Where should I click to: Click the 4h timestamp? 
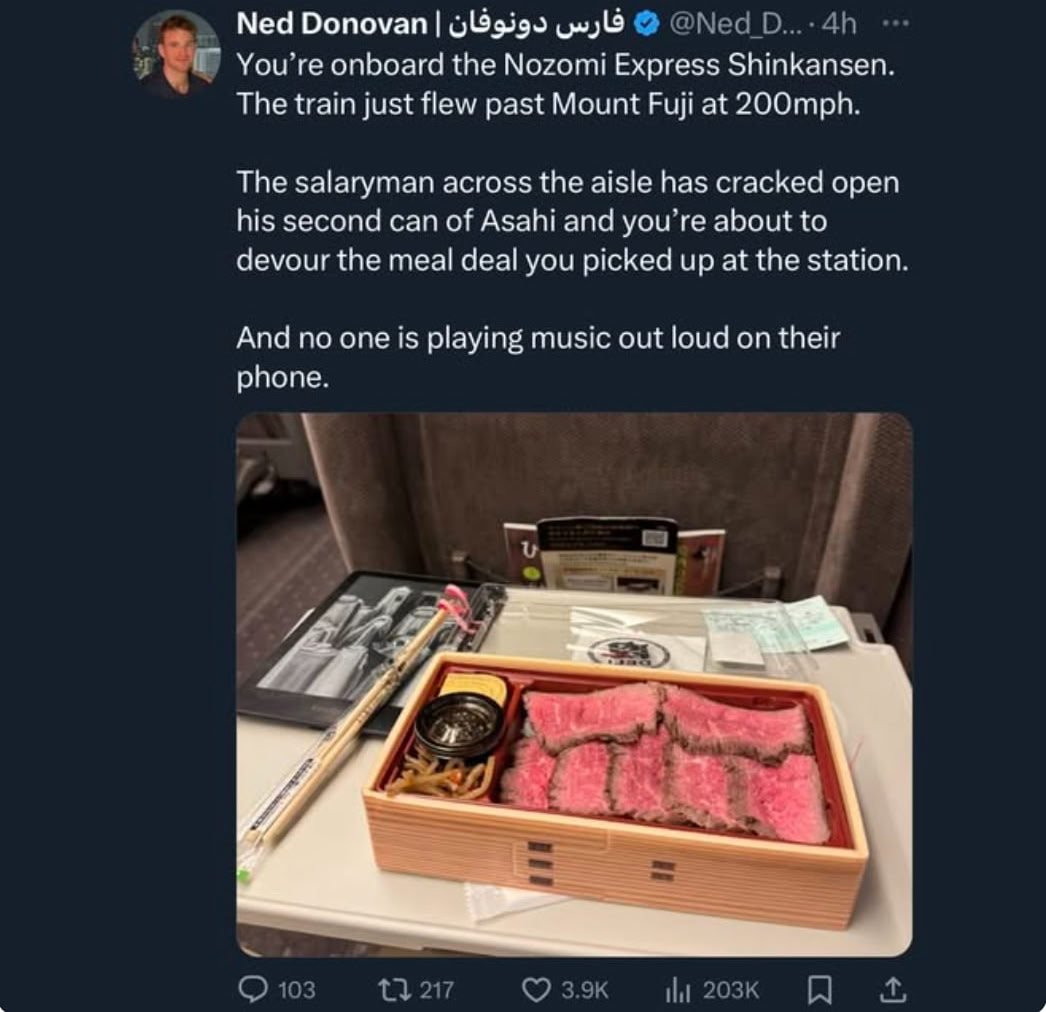[833, 27]
